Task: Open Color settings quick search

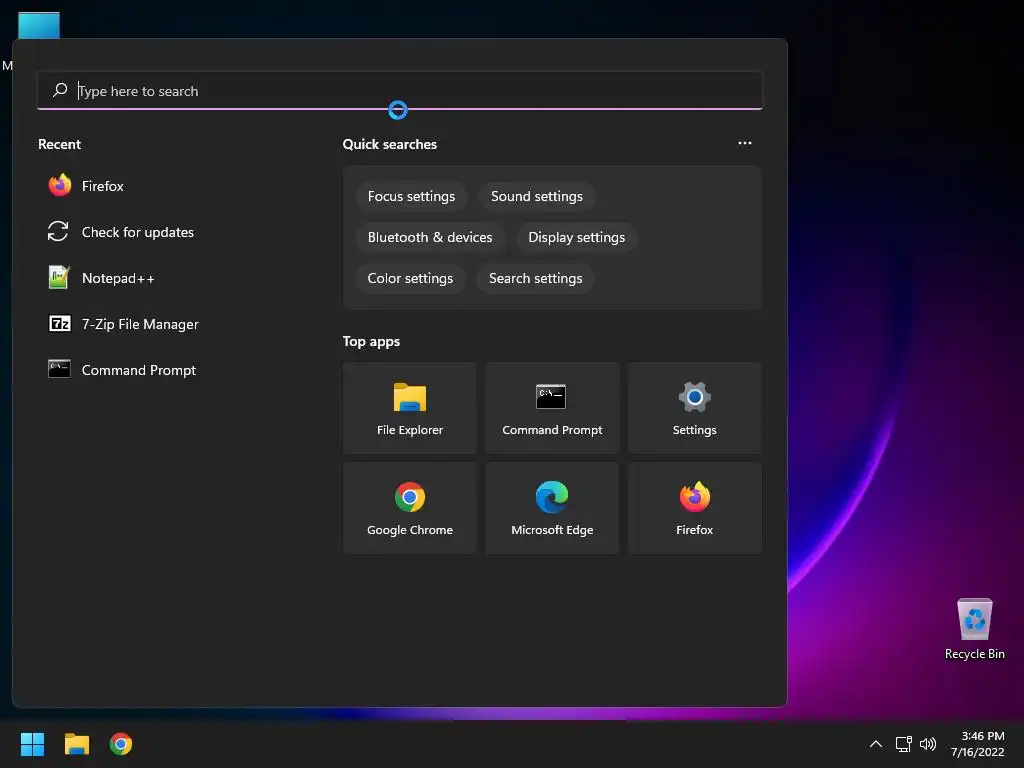Action: point(410,279)
